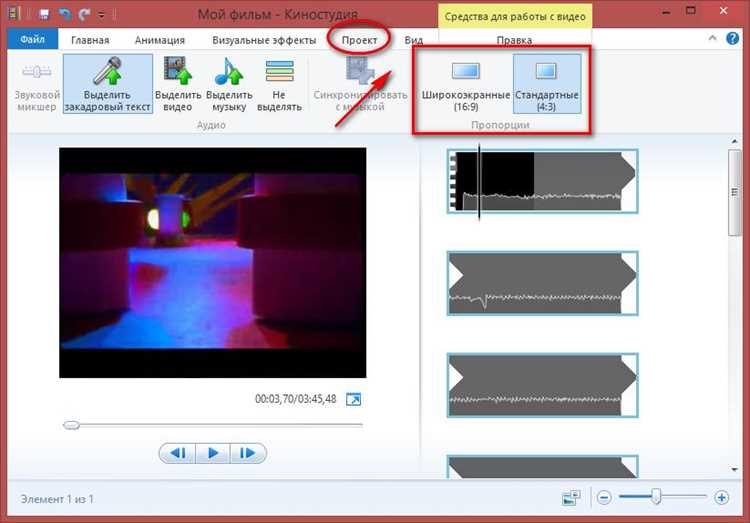Click the zoom in plus button

tap(721, 498)
